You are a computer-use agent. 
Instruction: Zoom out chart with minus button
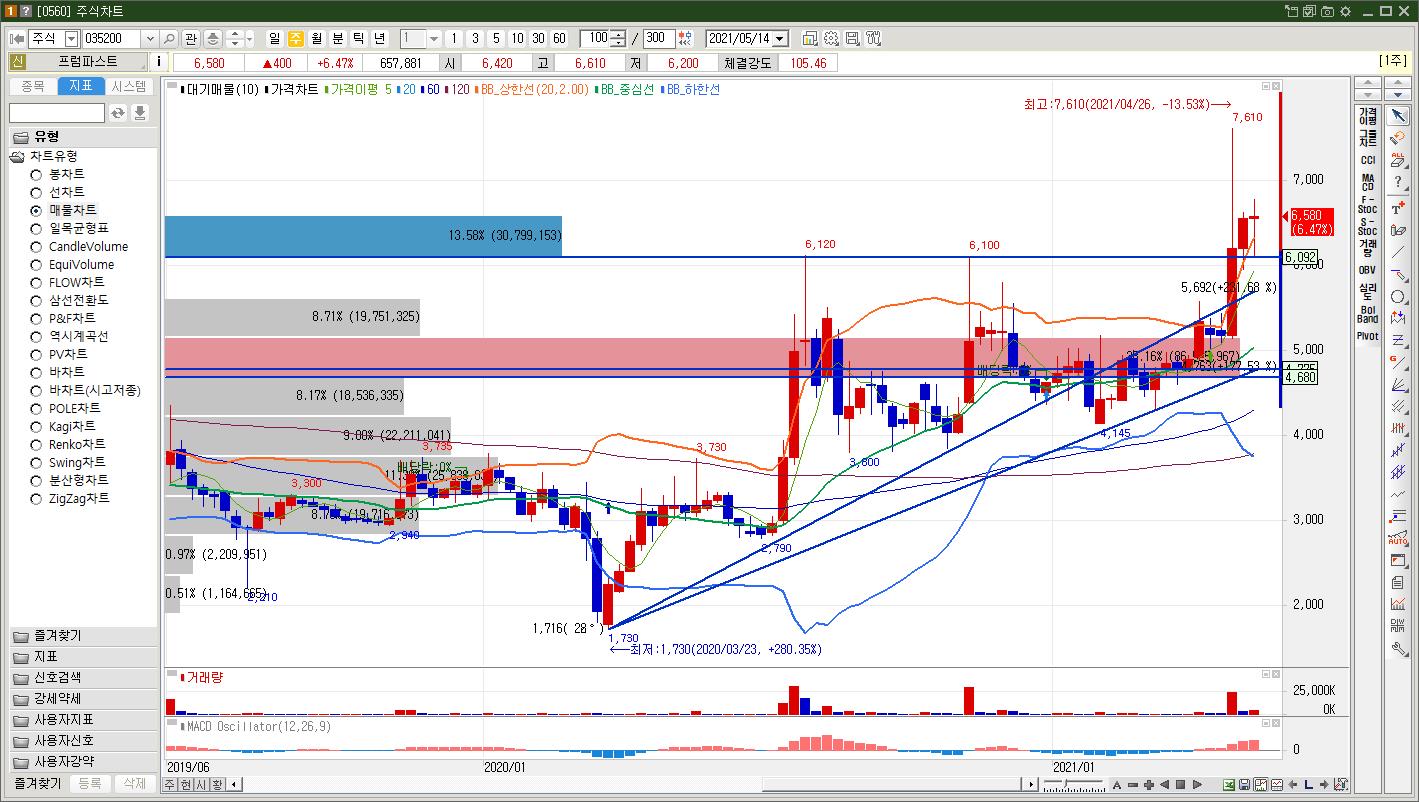tap(1134, 784)
